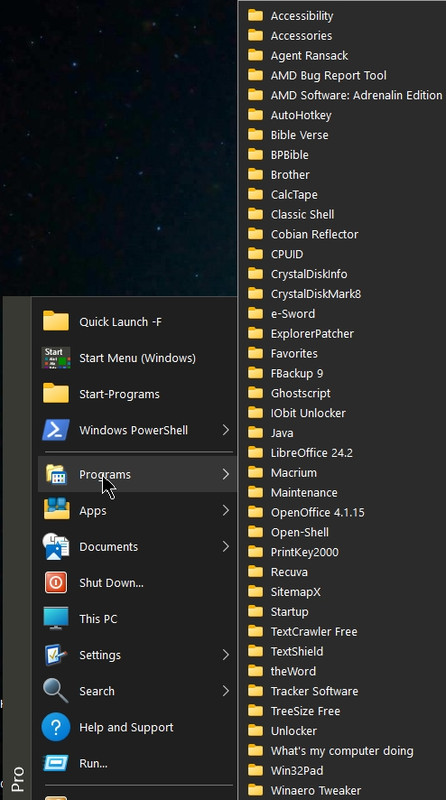Click the folder icon beside AutoHotkey
This screenshot has width=446, height=800.
[x=255, y=115]
